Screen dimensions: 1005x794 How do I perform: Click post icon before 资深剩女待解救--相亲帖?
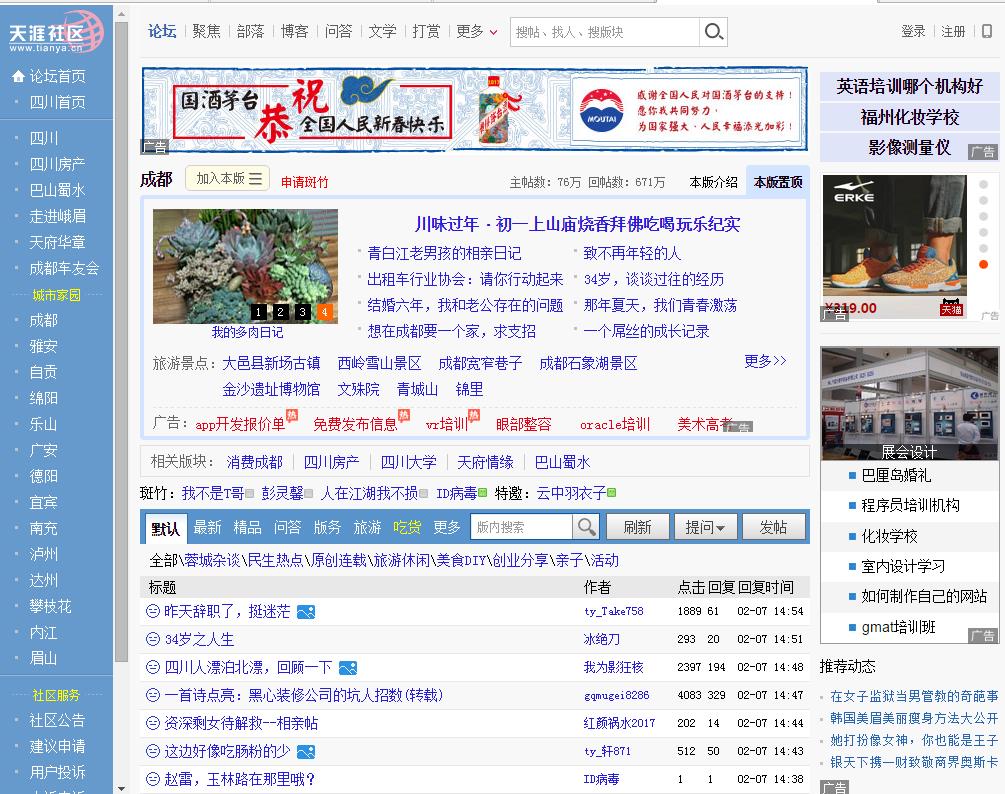[153, 723]
